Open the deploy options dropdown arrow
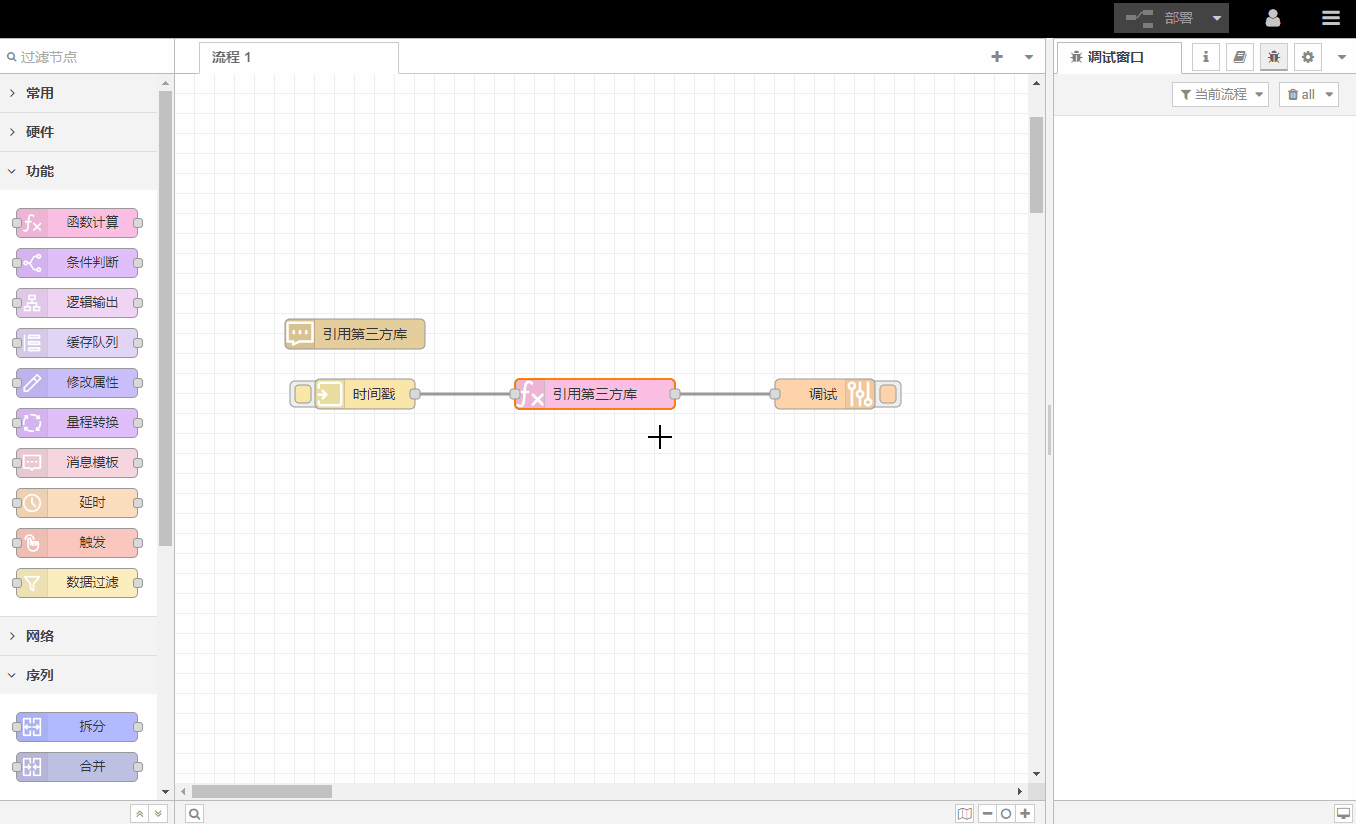1356x824 pixels. [x=1216, y=18]
